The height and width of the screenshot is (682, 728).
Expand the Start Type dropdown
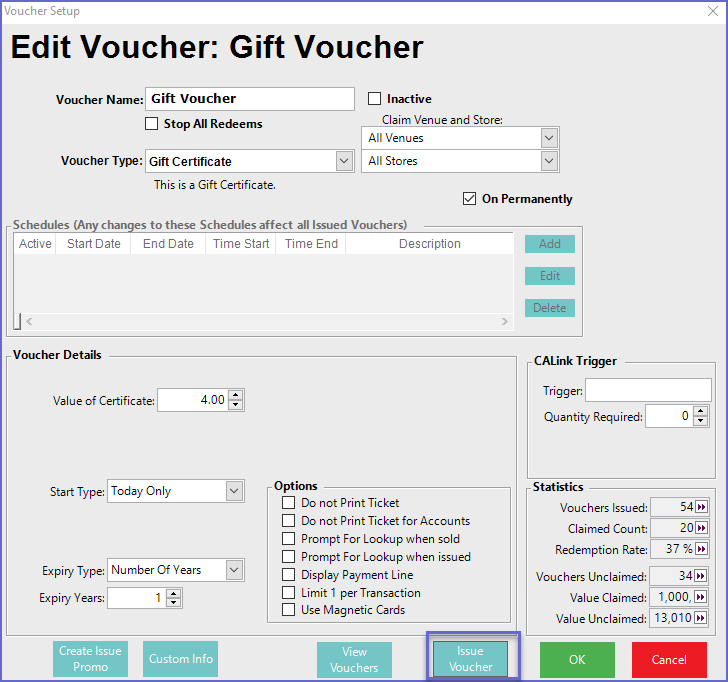(x=234, y=491)
